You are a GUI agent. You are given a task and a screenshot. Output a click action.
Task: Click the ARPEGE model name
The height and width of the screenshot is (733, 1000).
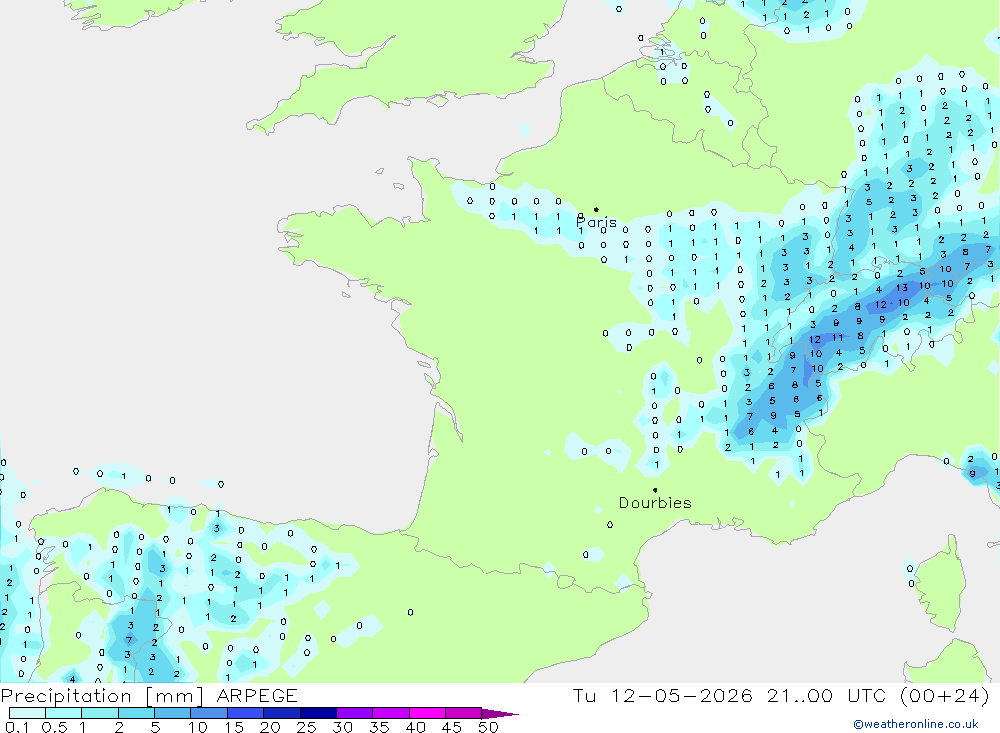pyautogui.click(x=256, y=696)
